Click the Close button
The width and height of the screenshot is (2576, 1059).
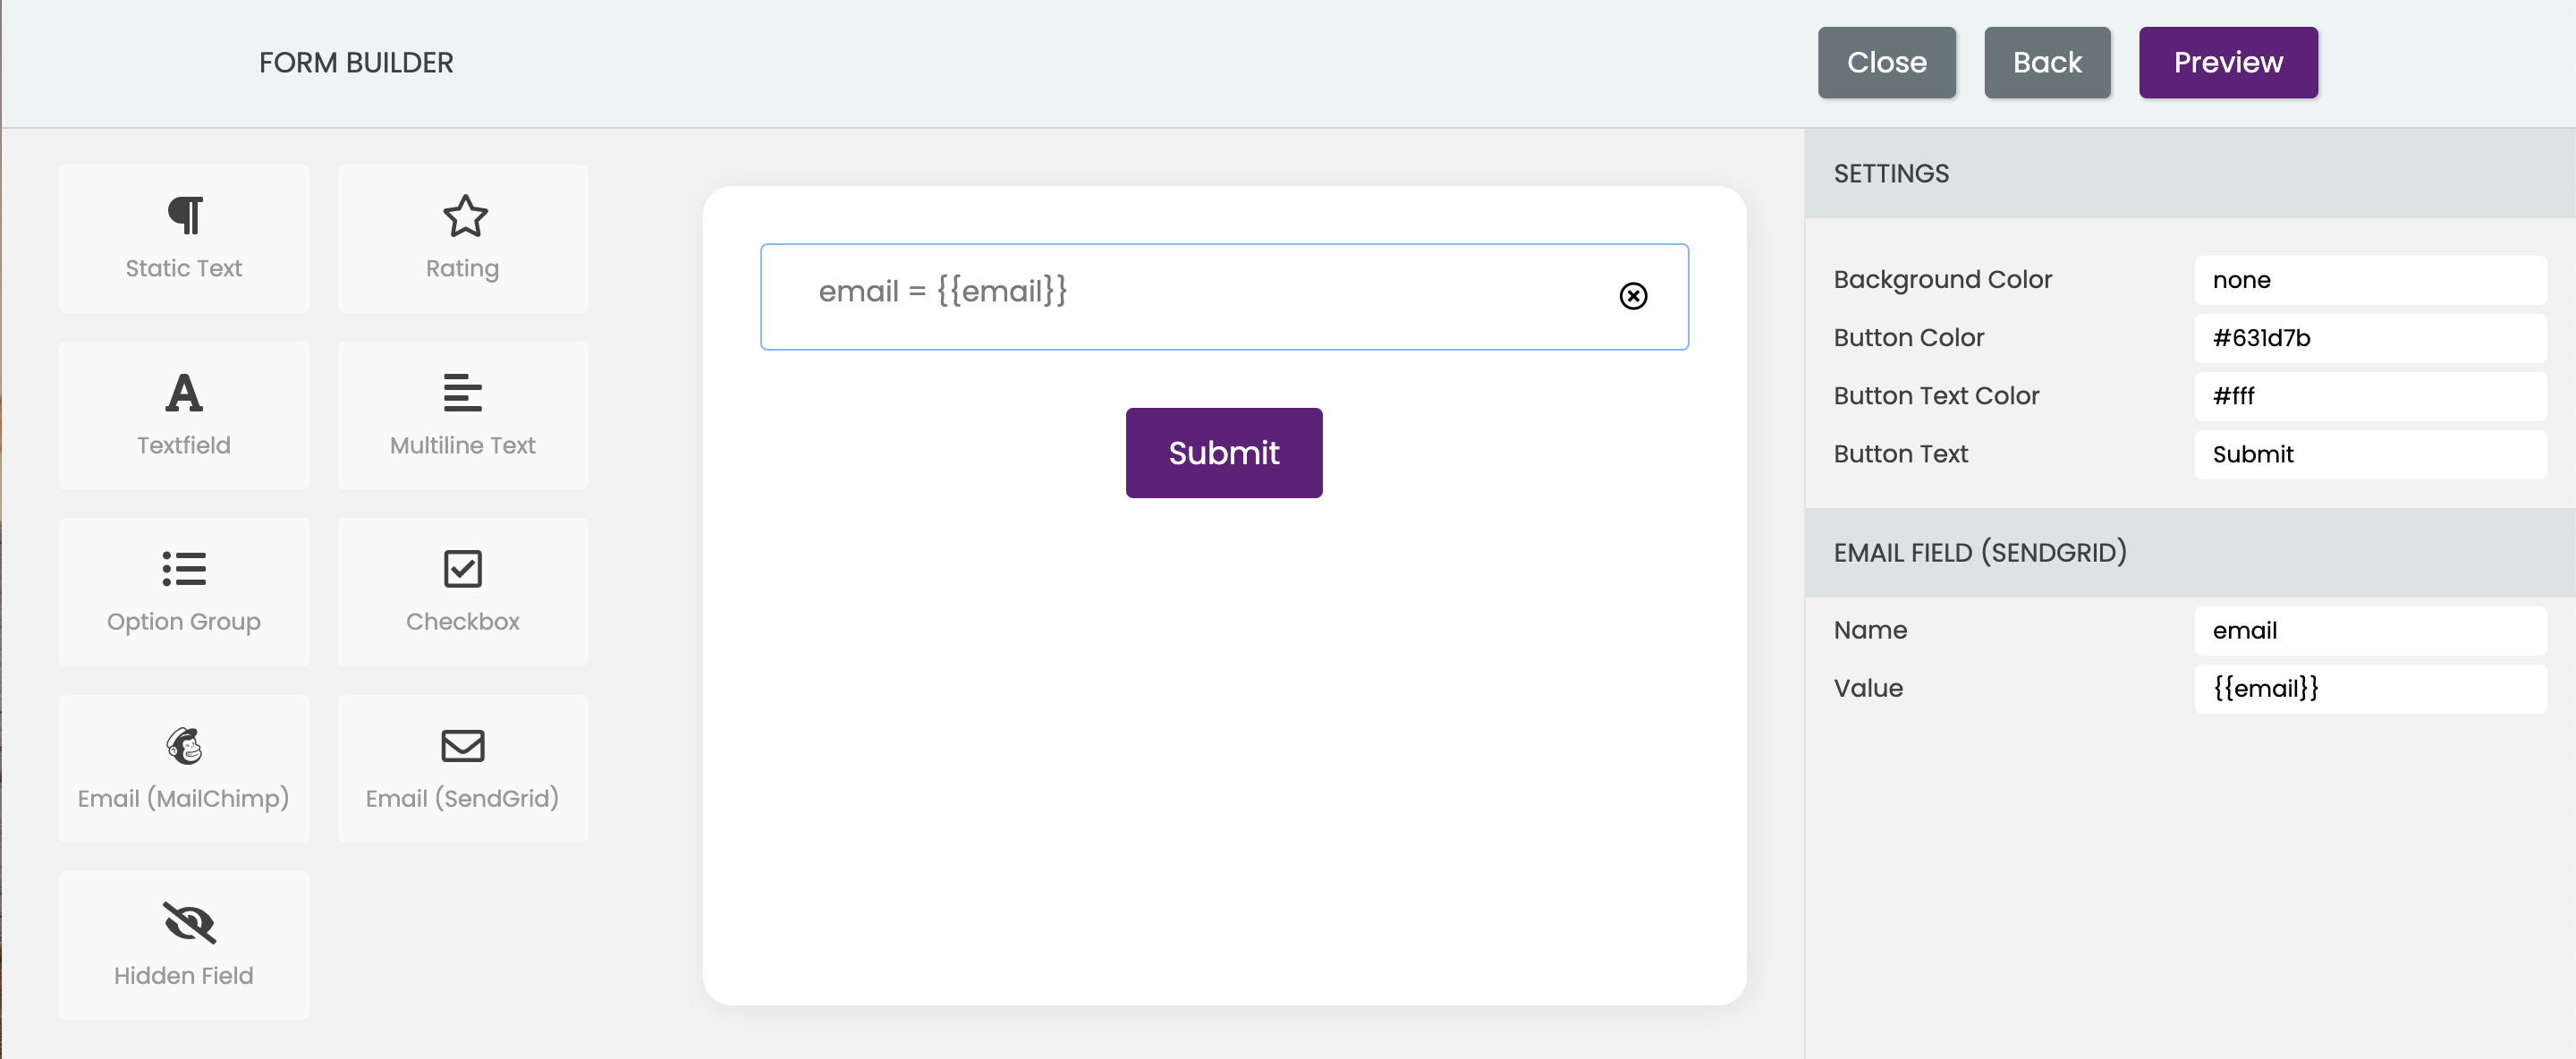click(1886, 63)
